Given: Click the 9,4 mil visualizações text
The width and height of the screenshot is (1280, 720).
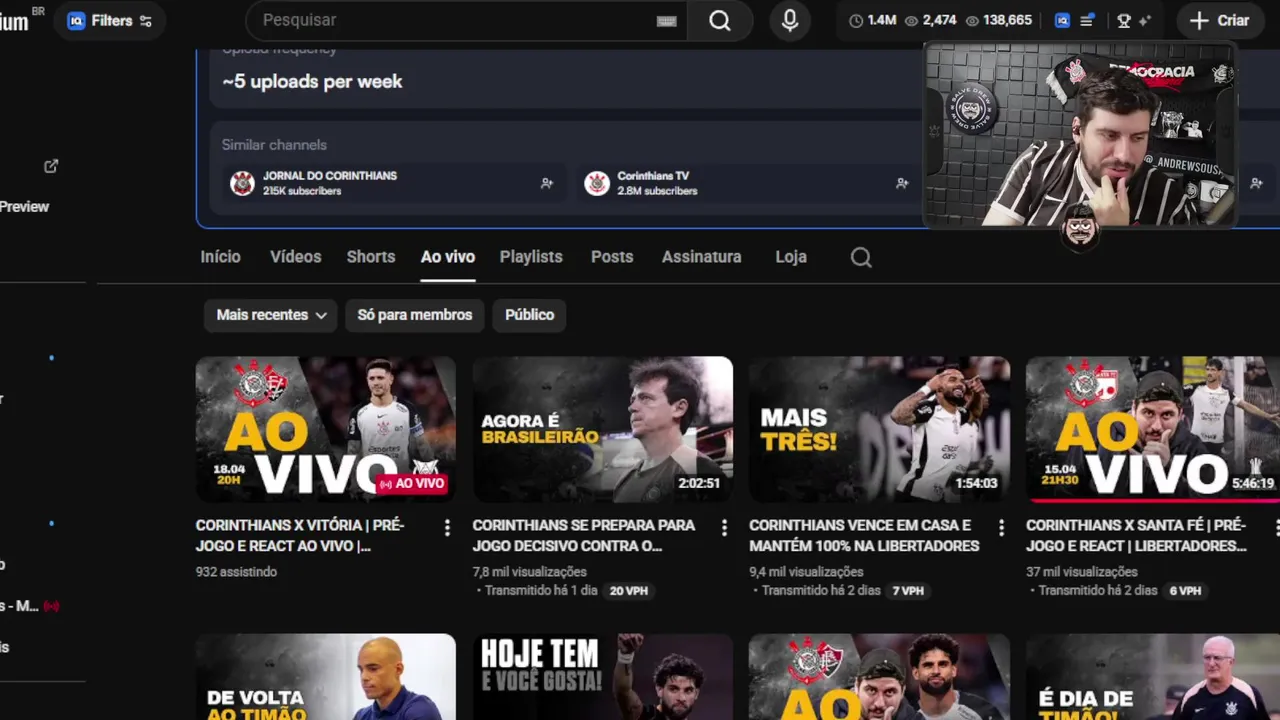Looking at the screenshot, I should (806, 572).
